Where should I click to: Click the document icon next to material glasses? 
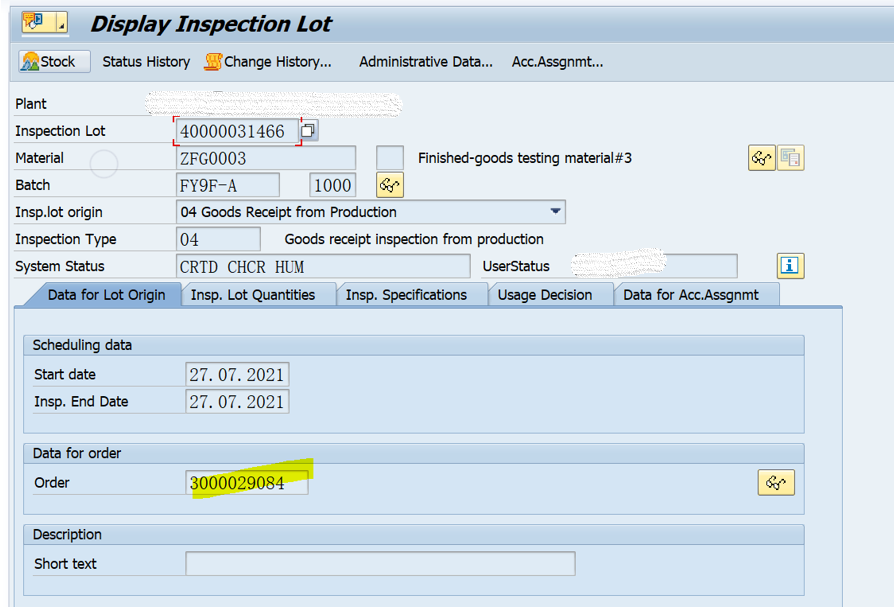[x=790, y=158]
